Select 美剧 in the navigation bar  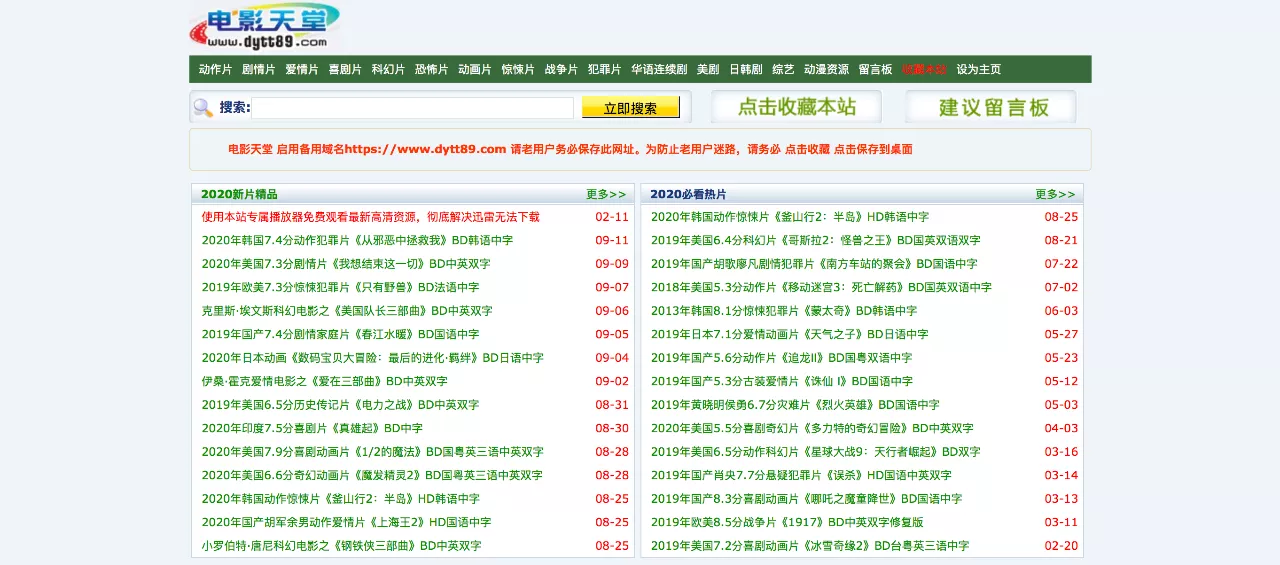click(x=708, y=69)
